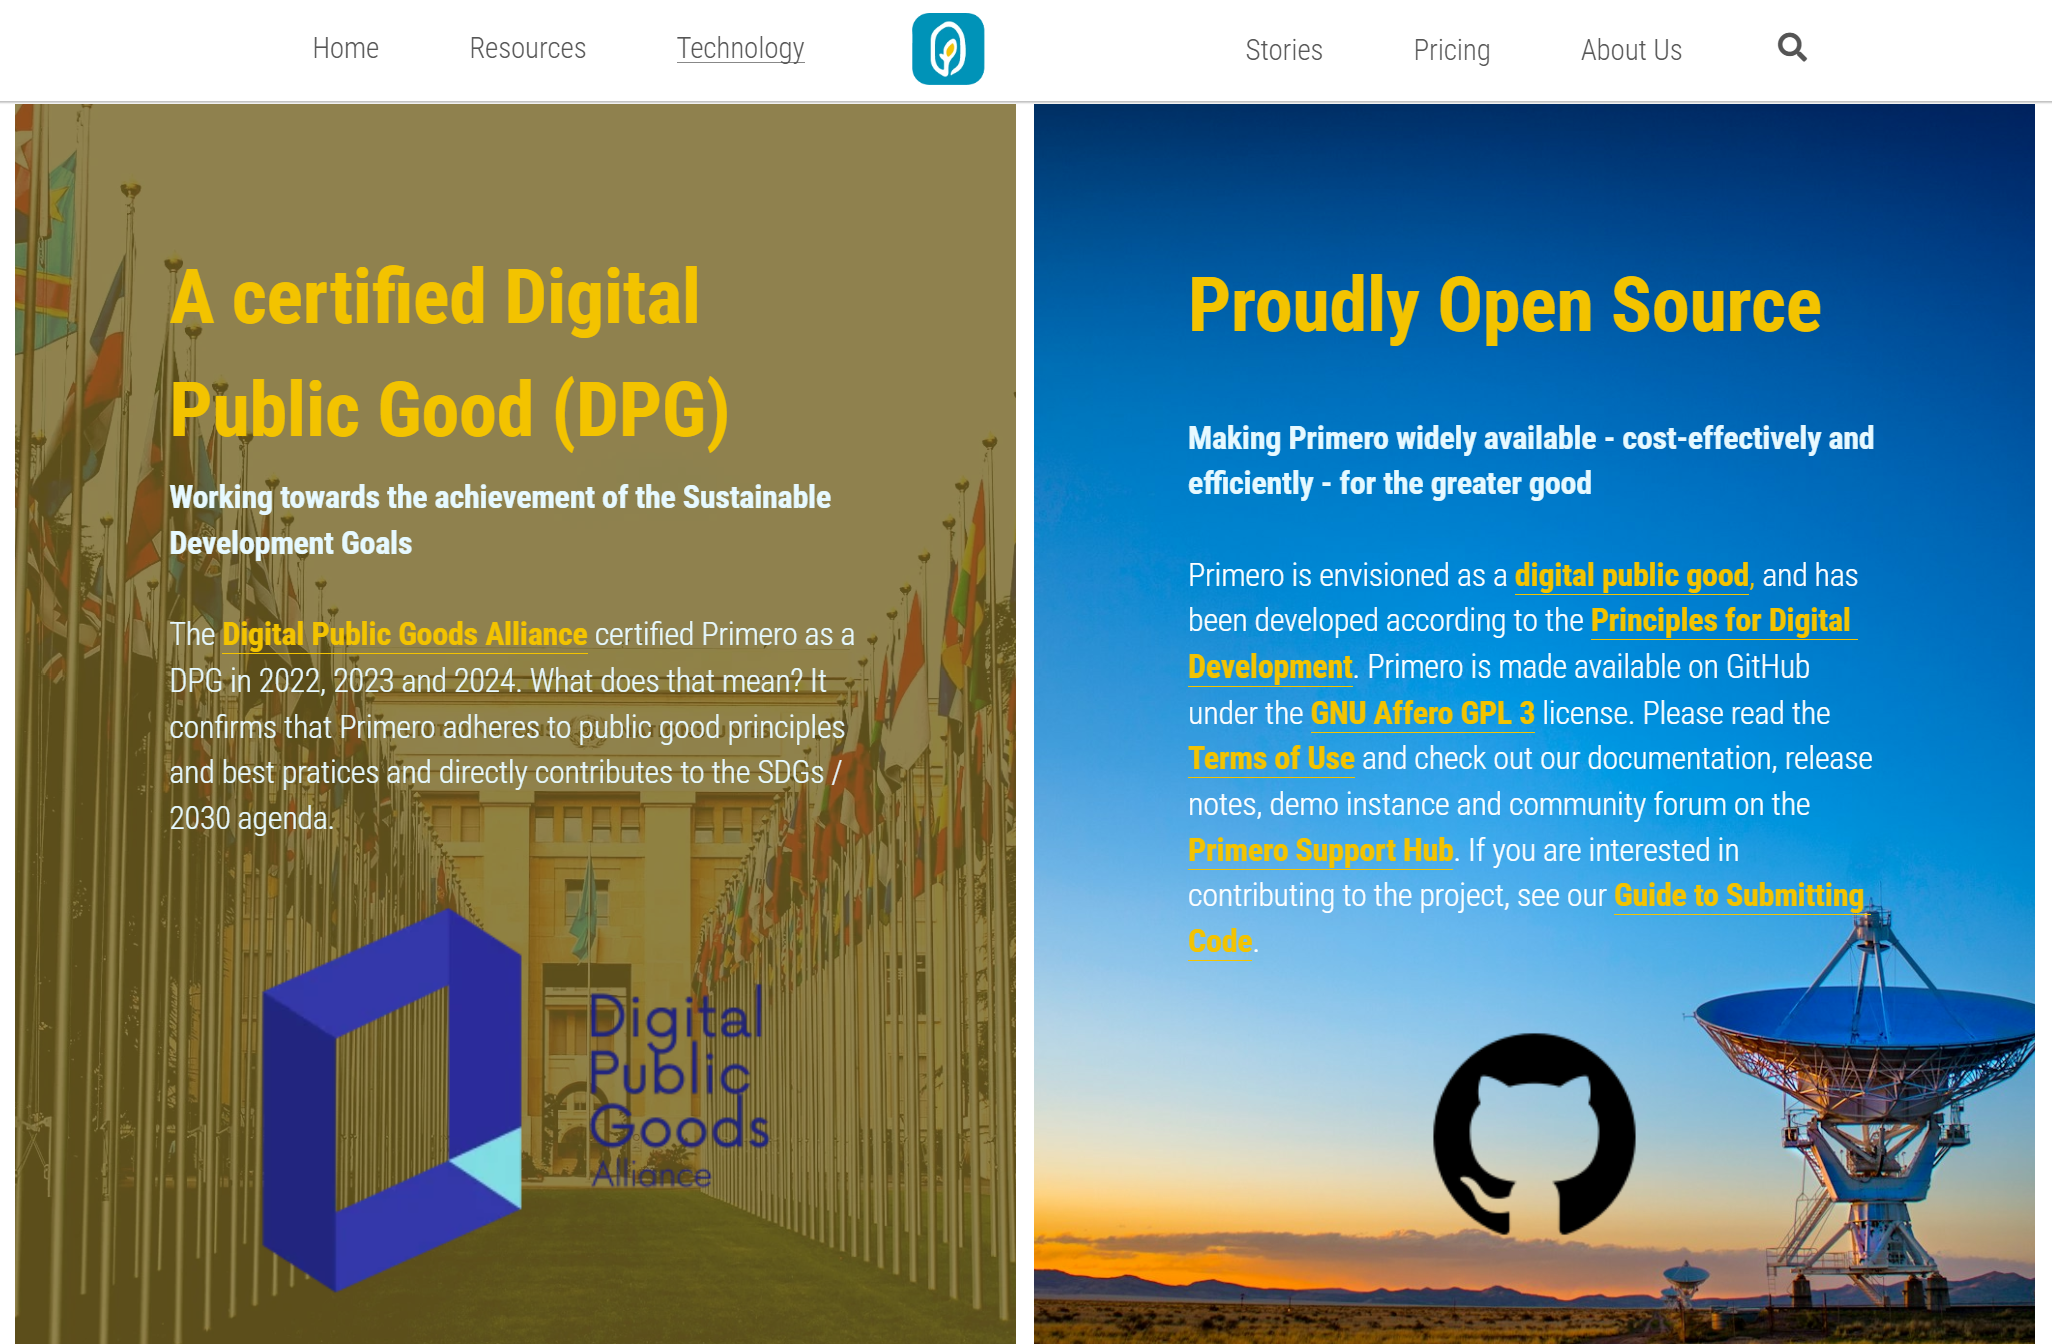Click the Proudly Open Source heading
This screenshot has height=1344, width=2052.
1504,306
